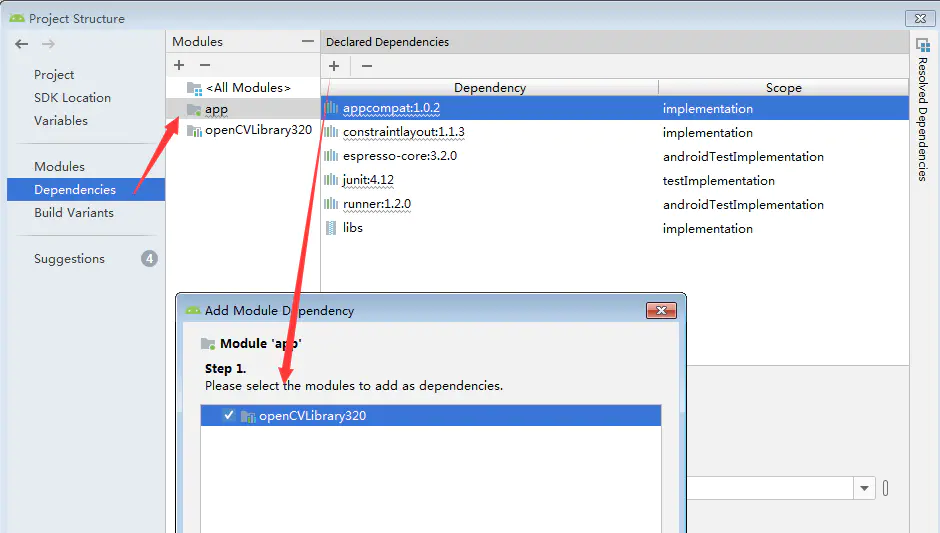Select the app module

click(x=216, y=109)
